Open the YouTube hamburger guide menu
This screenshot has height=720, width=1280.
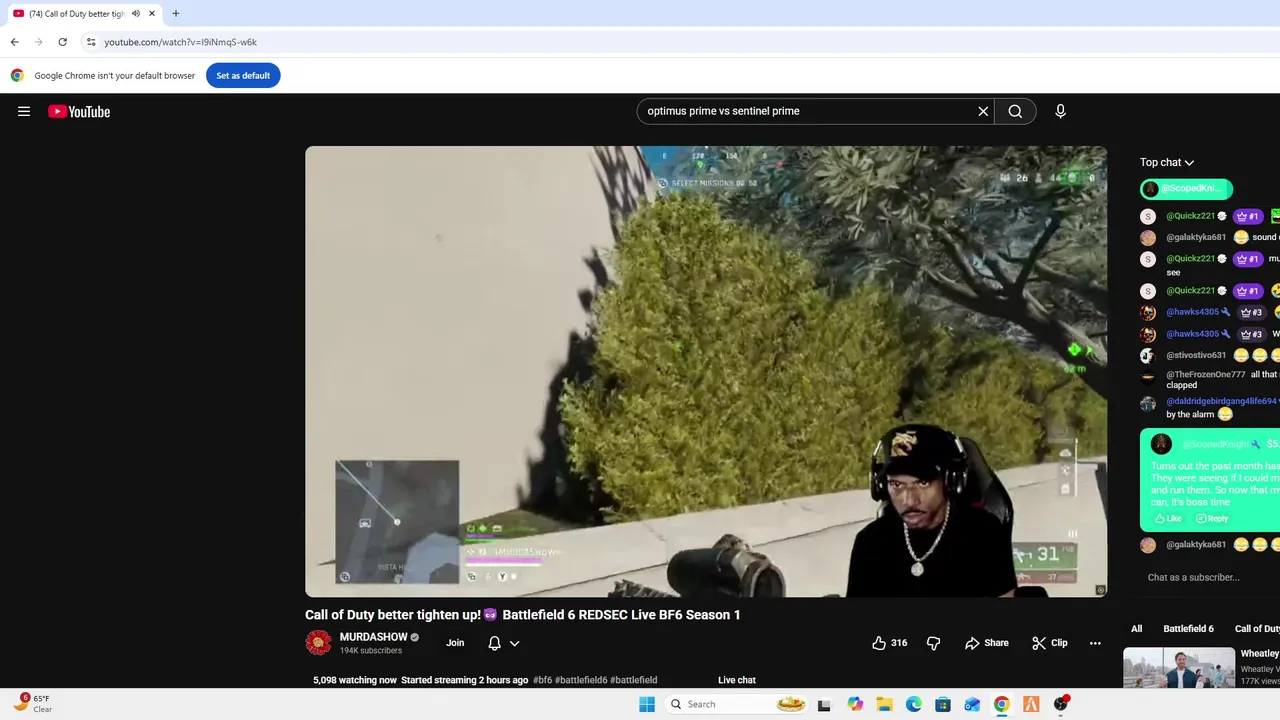click(x=24, y=111)
